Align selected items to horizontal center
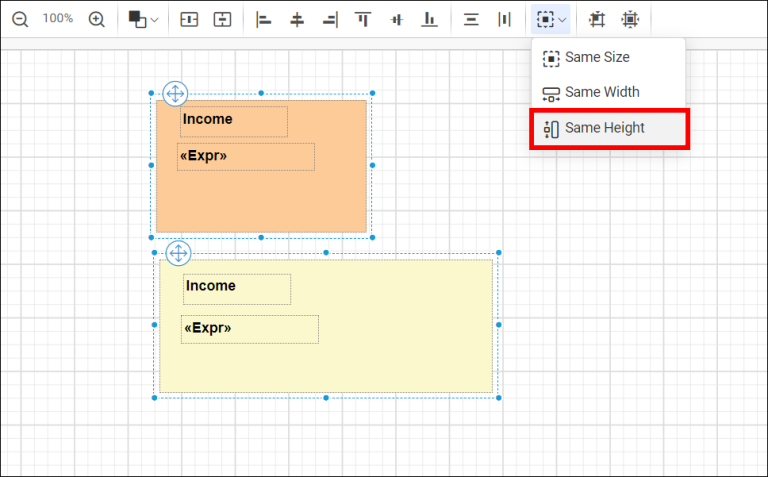 [297, 20]
